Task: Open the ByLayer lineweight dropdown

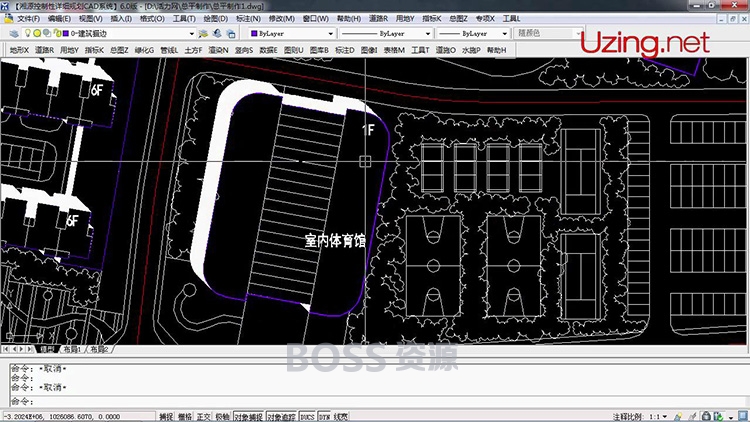Action: point(504,33)
